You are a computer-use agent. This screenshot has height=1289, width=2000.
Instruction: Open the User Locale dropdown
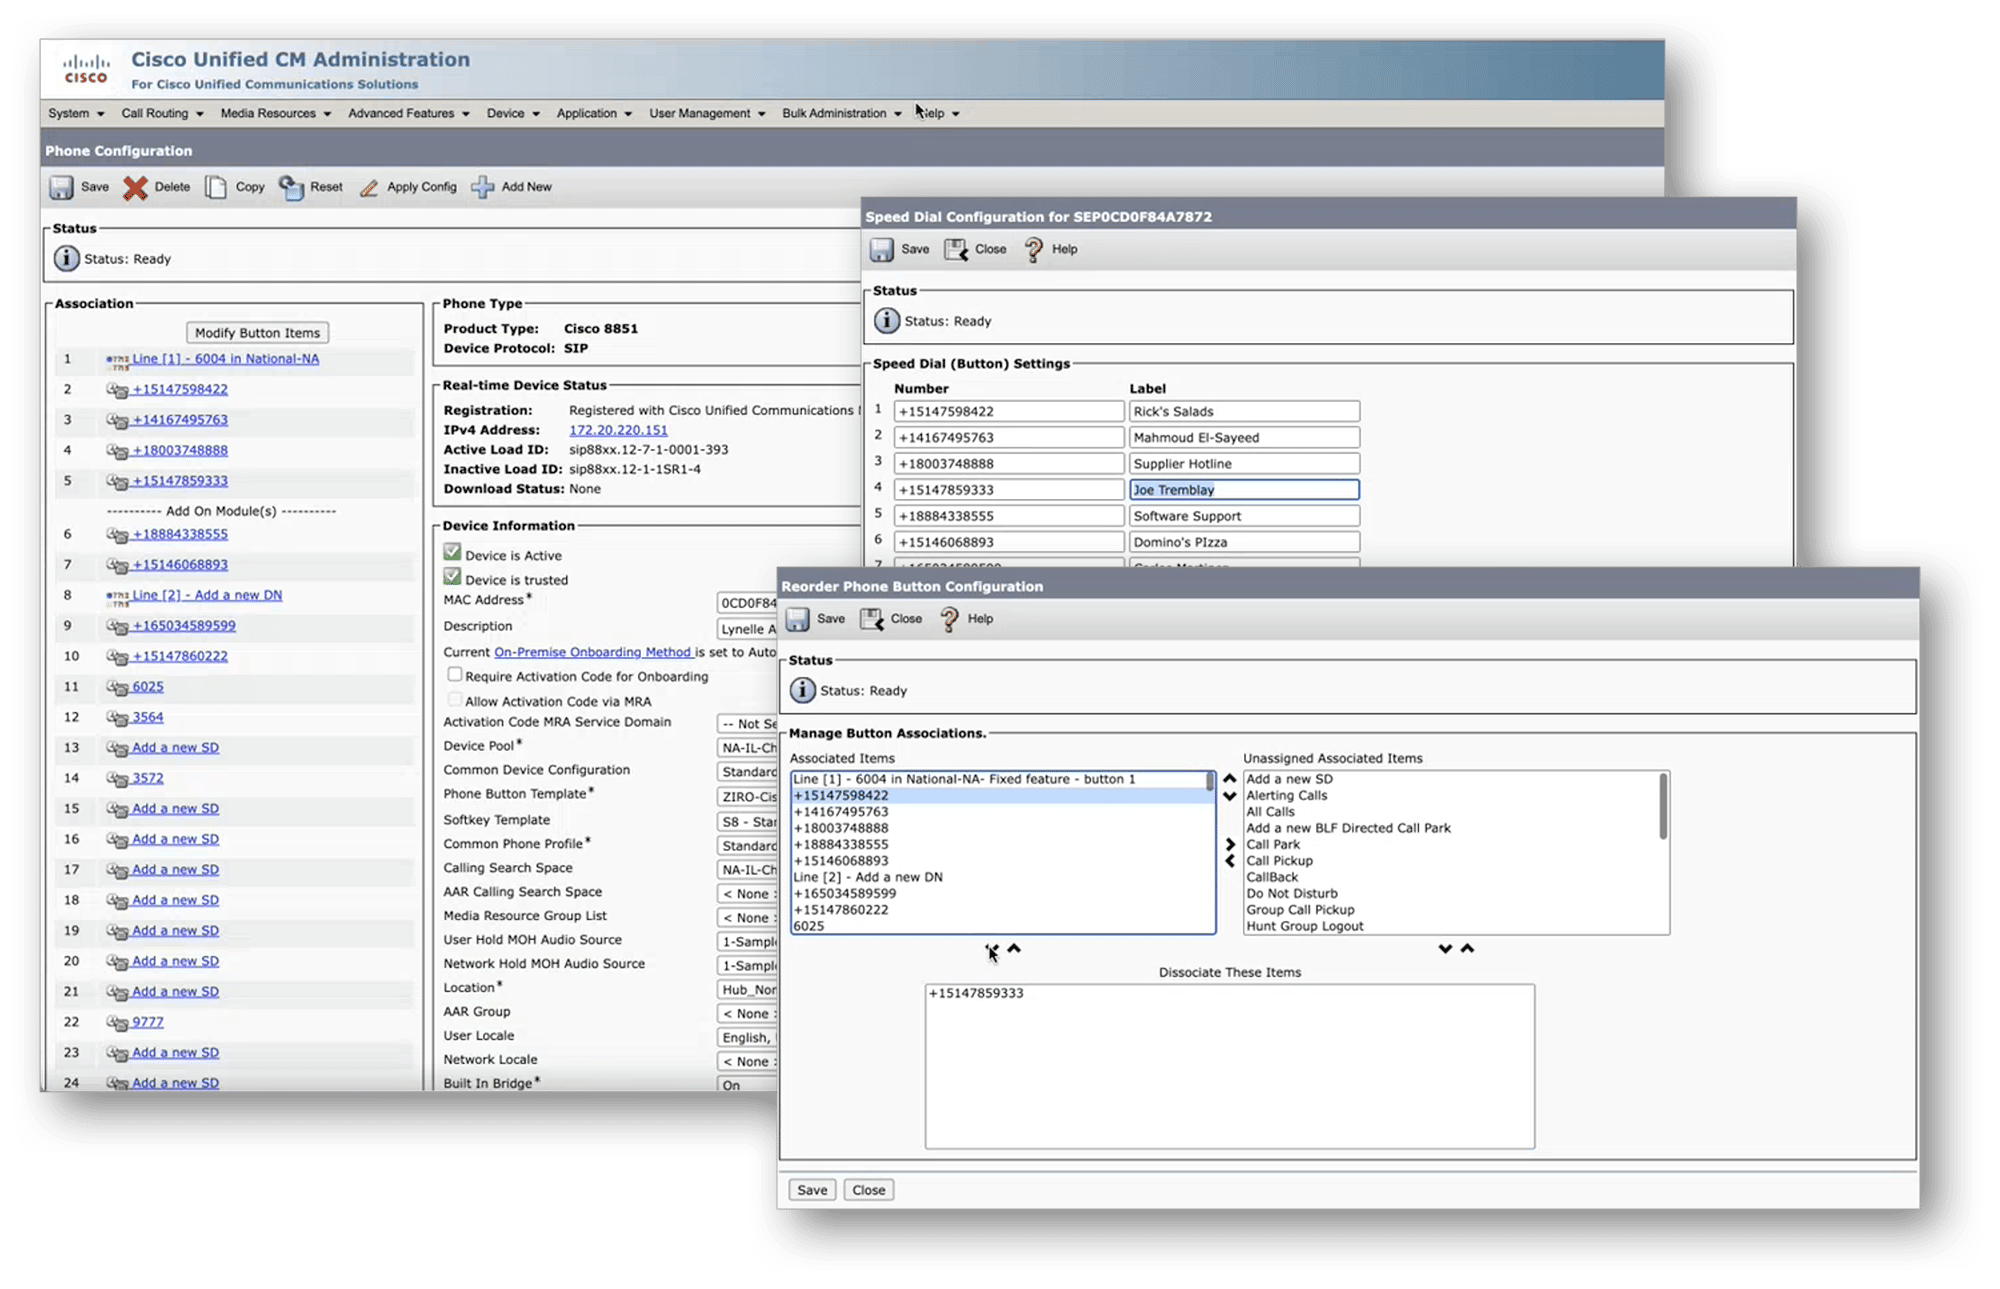(747, 1037)
